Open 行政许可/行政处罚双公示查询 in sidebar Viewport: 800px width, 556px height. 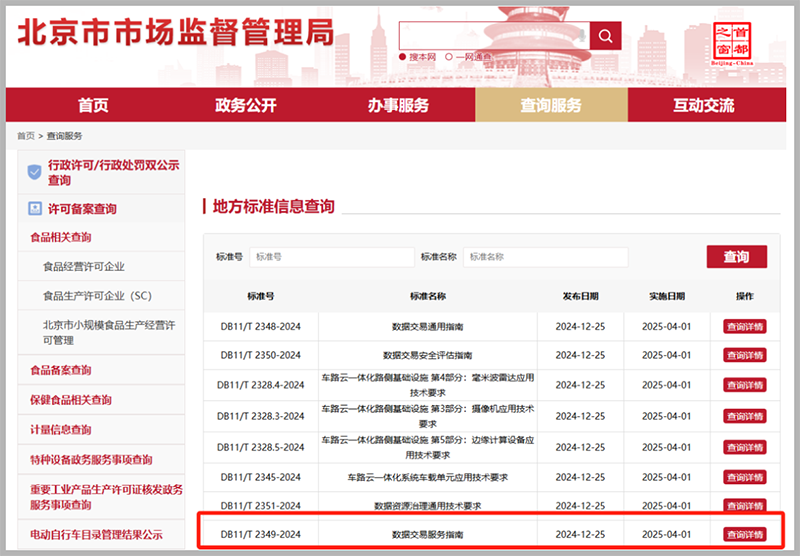coord(113,172)
